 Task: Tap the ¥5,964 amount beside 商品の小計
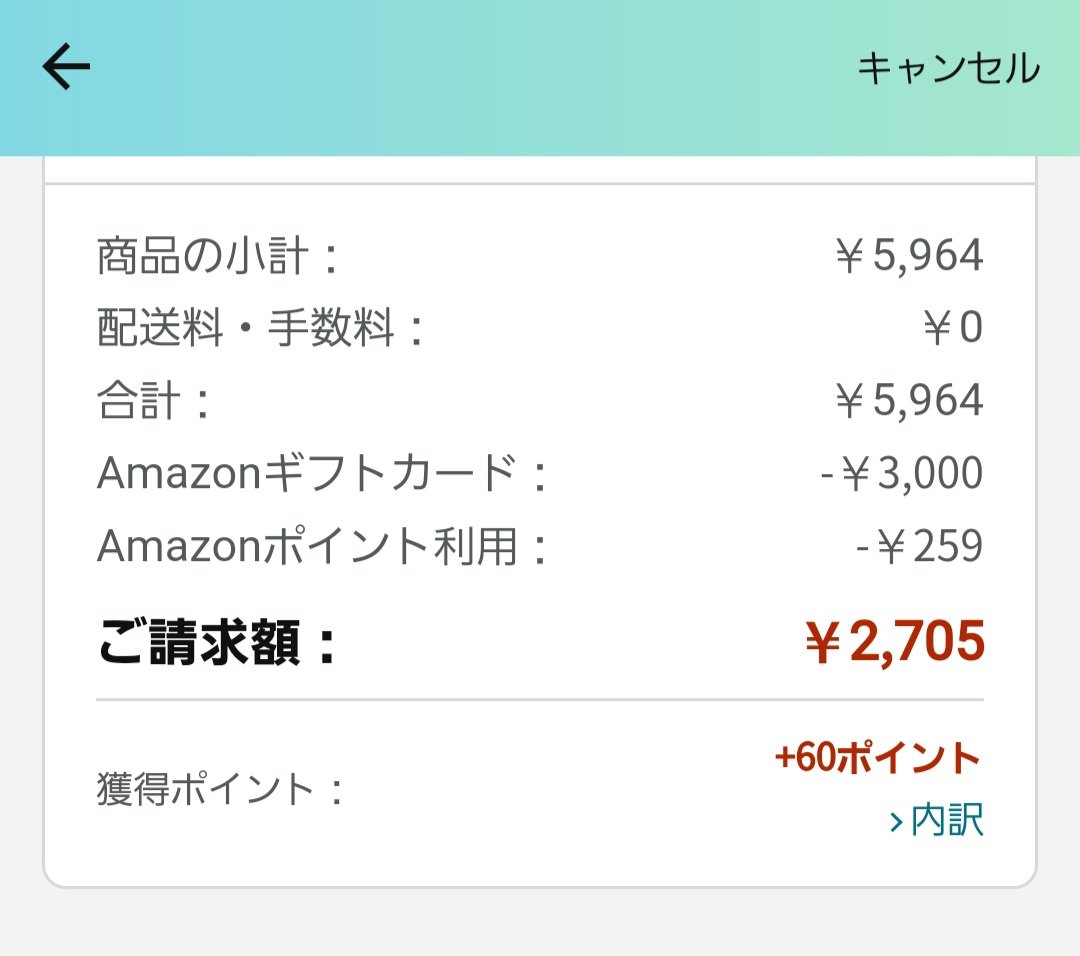point(908,257)
